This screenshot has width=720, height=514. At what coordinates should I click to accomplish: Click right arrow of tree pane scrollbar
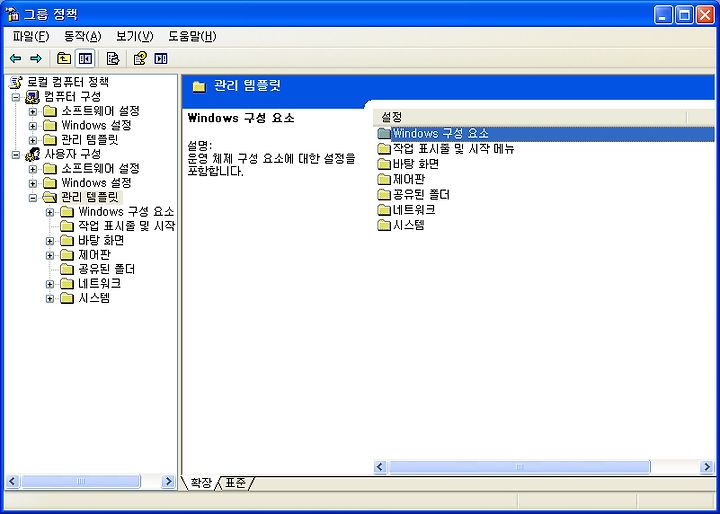(169, 481)
